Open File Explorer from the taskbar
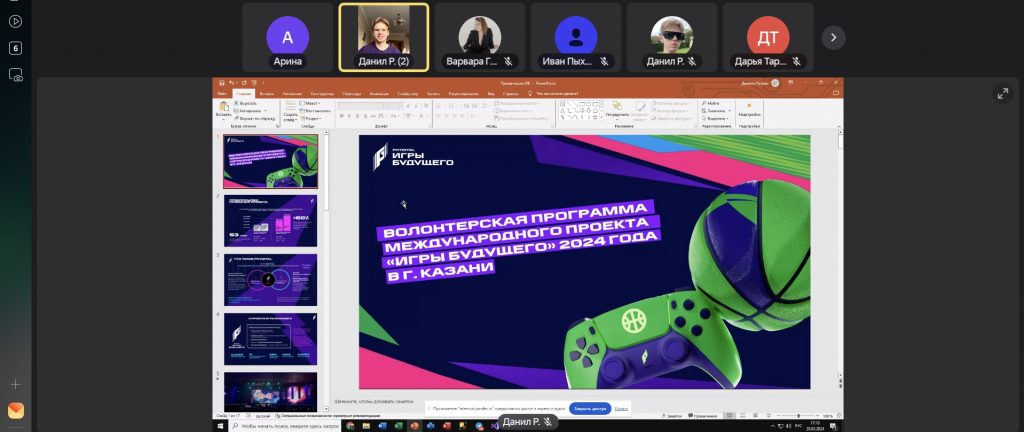The width and height of the screenshot is (1024, 432). tap(366, 426)
